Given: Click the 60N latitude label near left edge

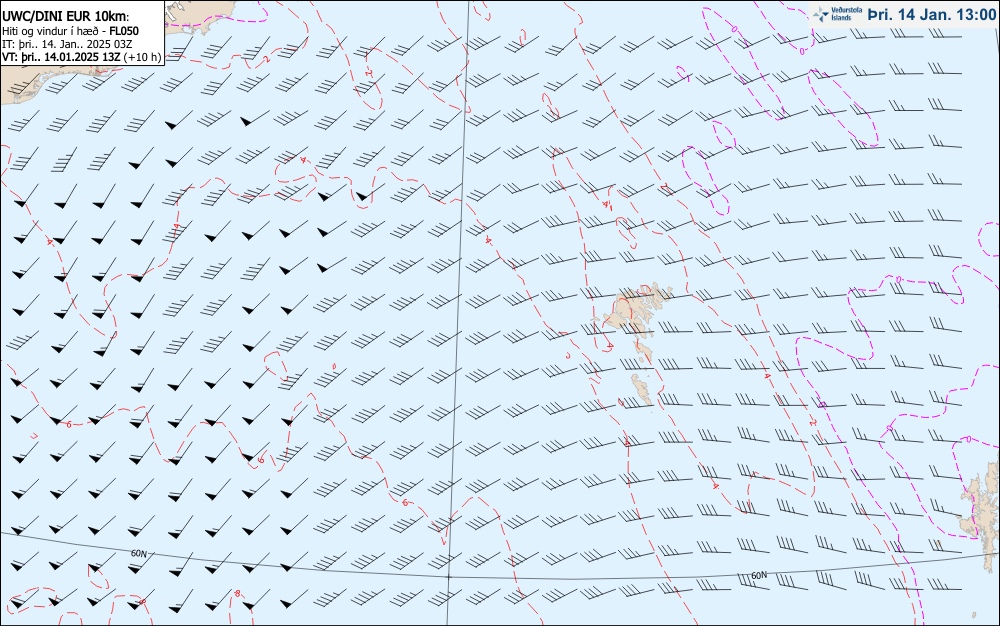Looking at the screenshot, I should 138,553.
